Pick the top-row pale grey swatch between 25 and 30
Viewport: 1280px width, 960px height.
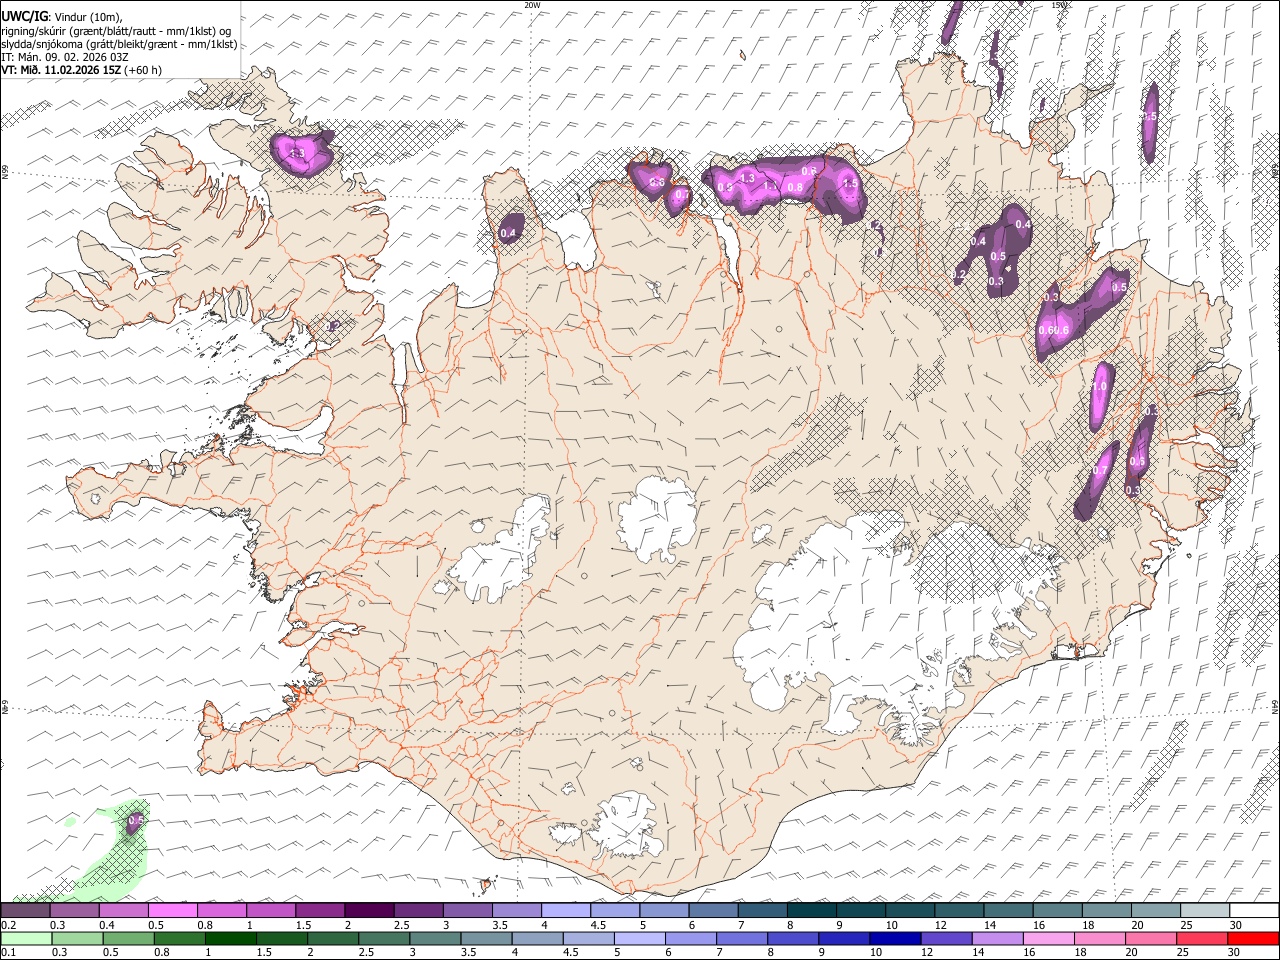point(1206,911)
